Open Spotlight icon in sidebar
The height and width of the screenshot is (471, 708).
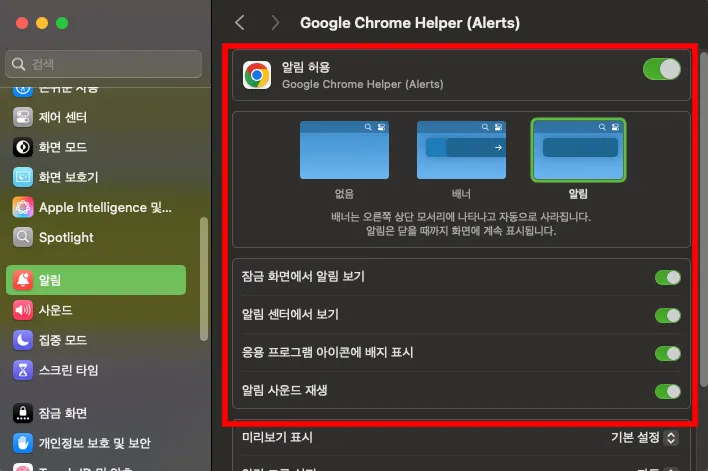click(23, 237)
